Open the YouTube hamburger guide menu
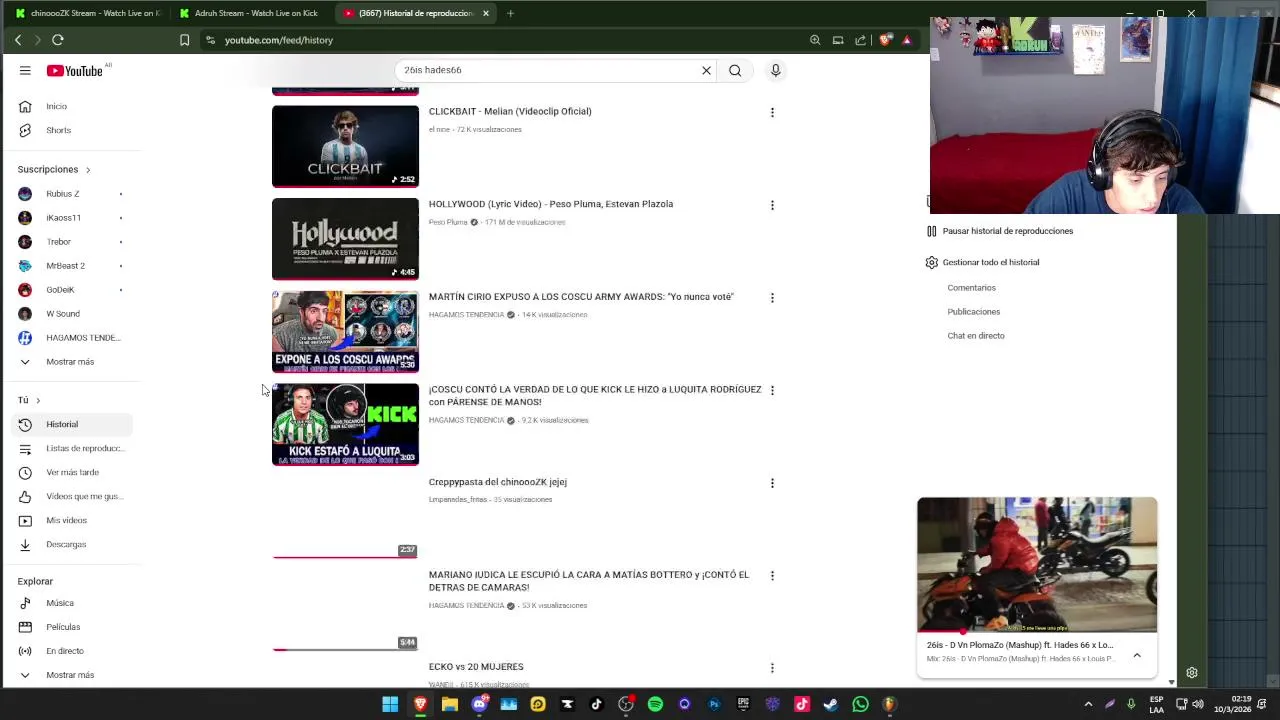Image resolution: width=1280 pixels, height=720 pixels. (x=25, y=70)
